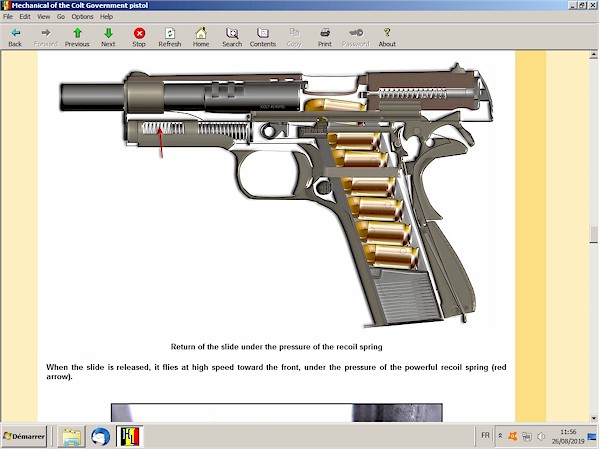Screen dimensions: 600x450
Task: Click the Colt pistol cutaway diagram
Action: tap(276, 195)
